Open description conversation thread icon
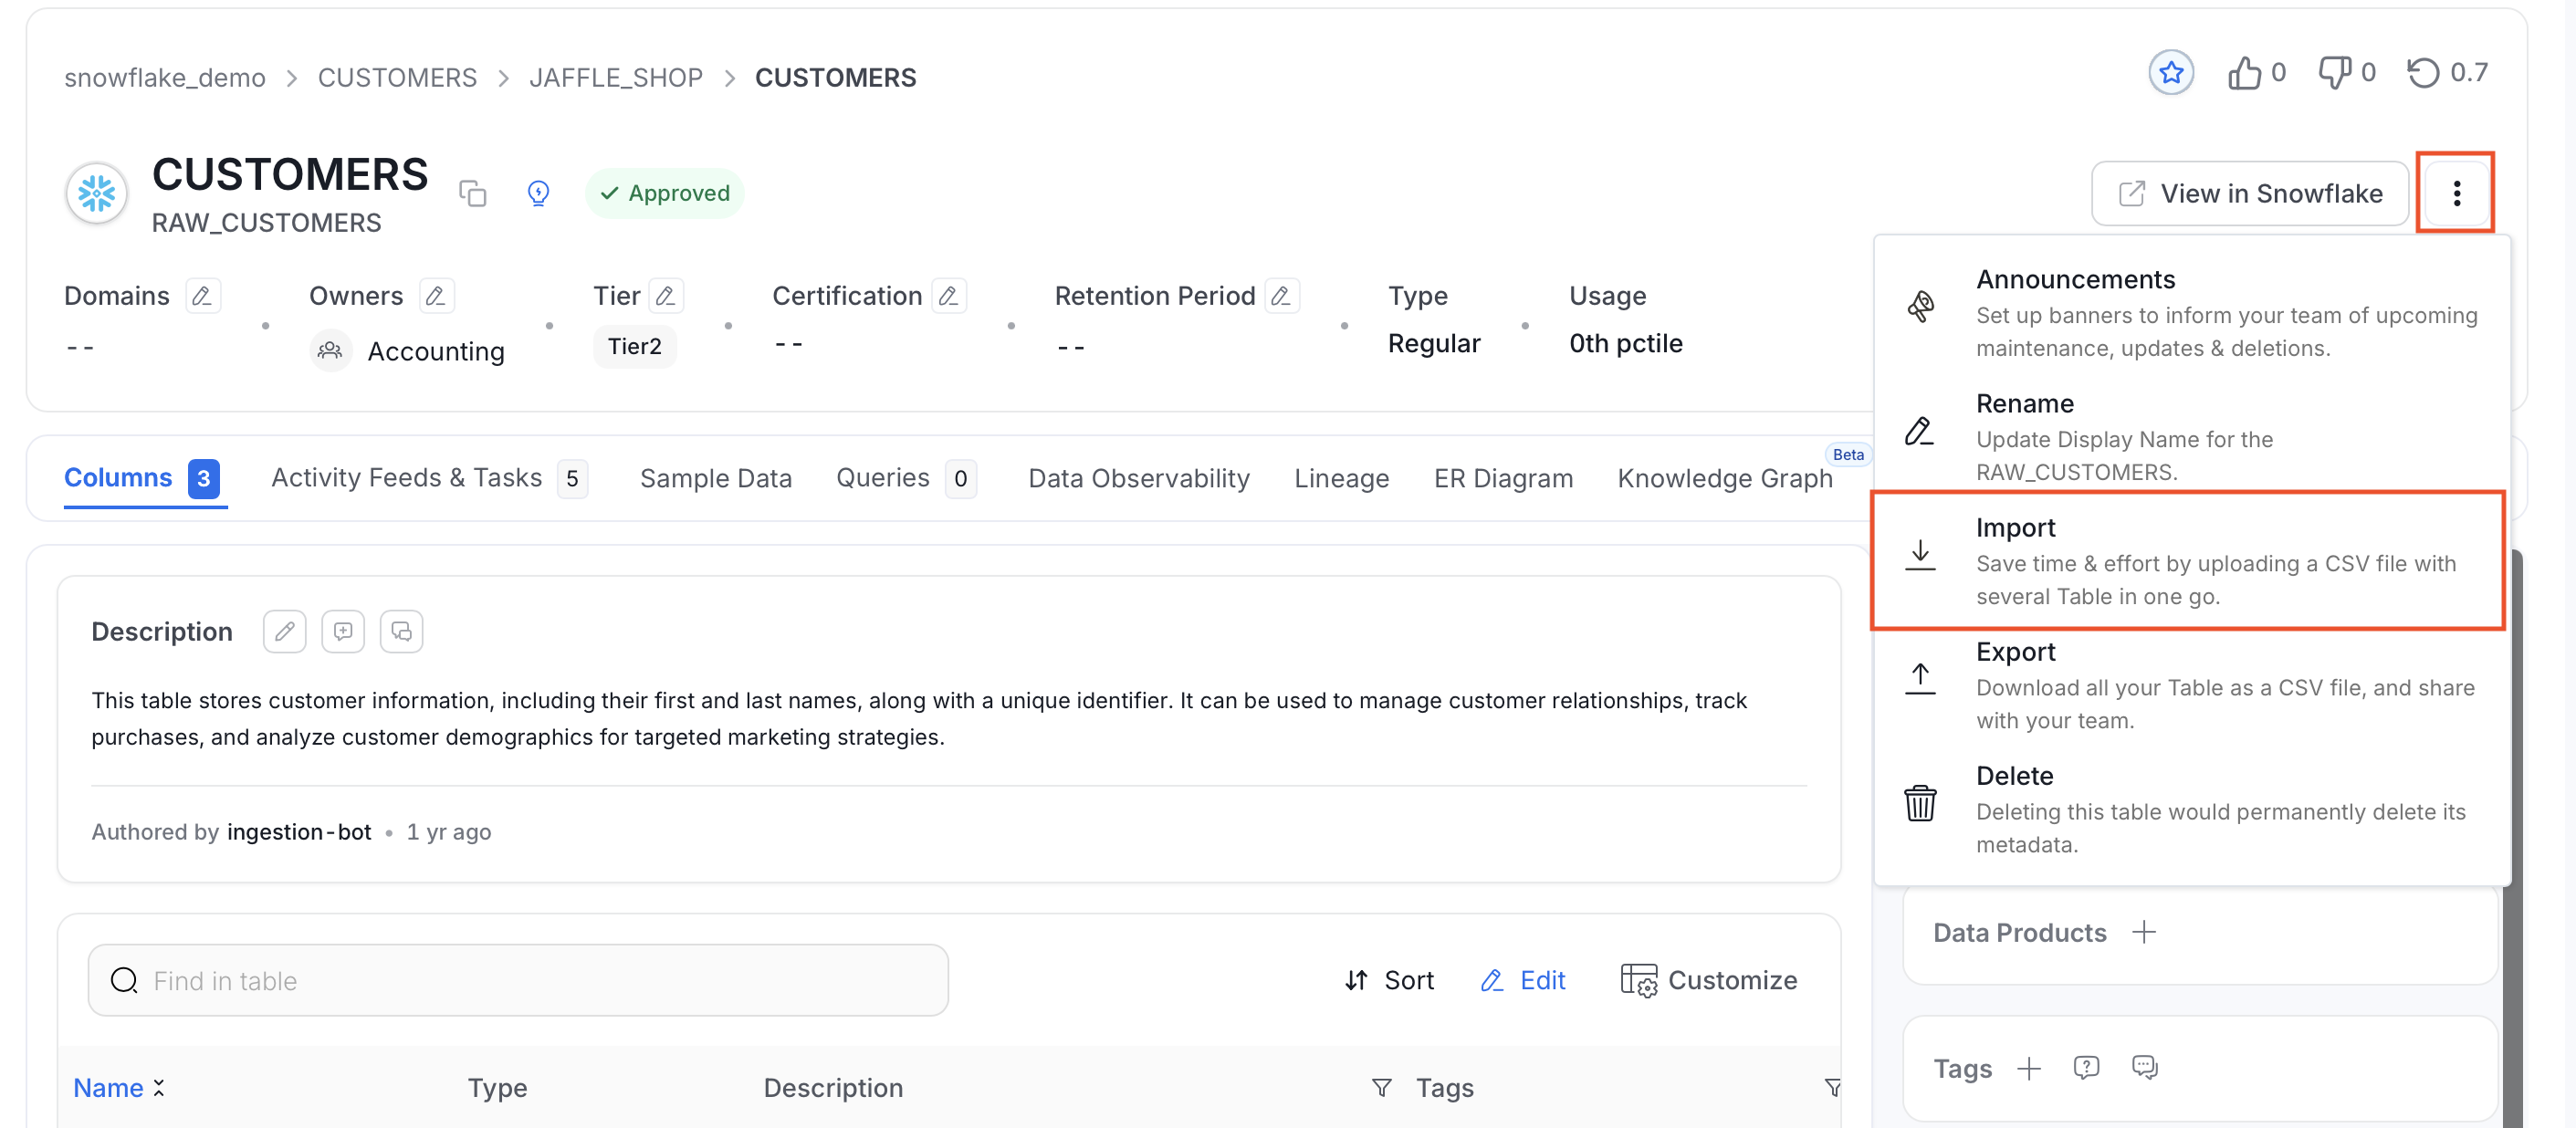 [401, 631]
